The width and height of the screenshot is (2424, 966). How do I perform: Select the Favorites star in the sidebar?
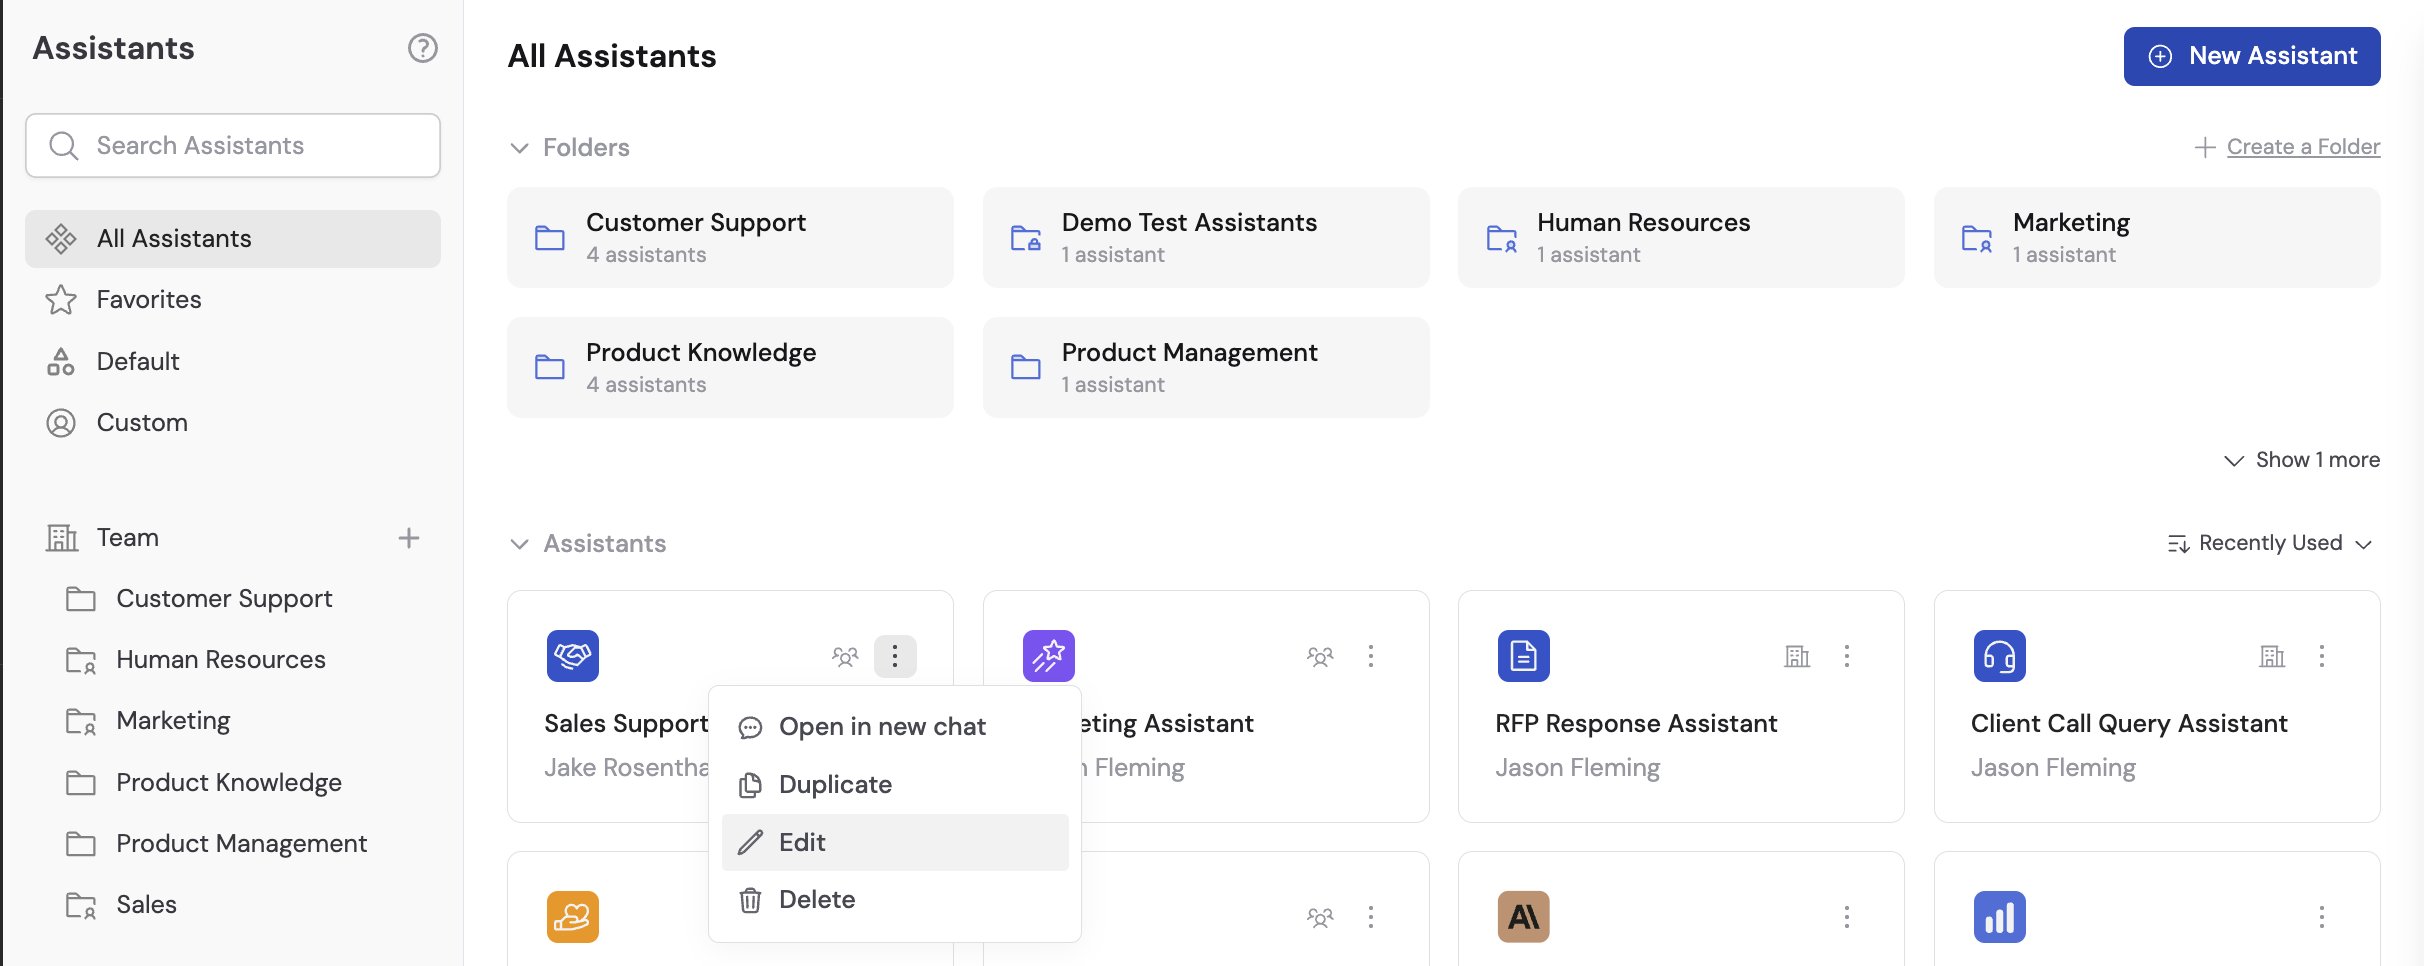(60, 299)
